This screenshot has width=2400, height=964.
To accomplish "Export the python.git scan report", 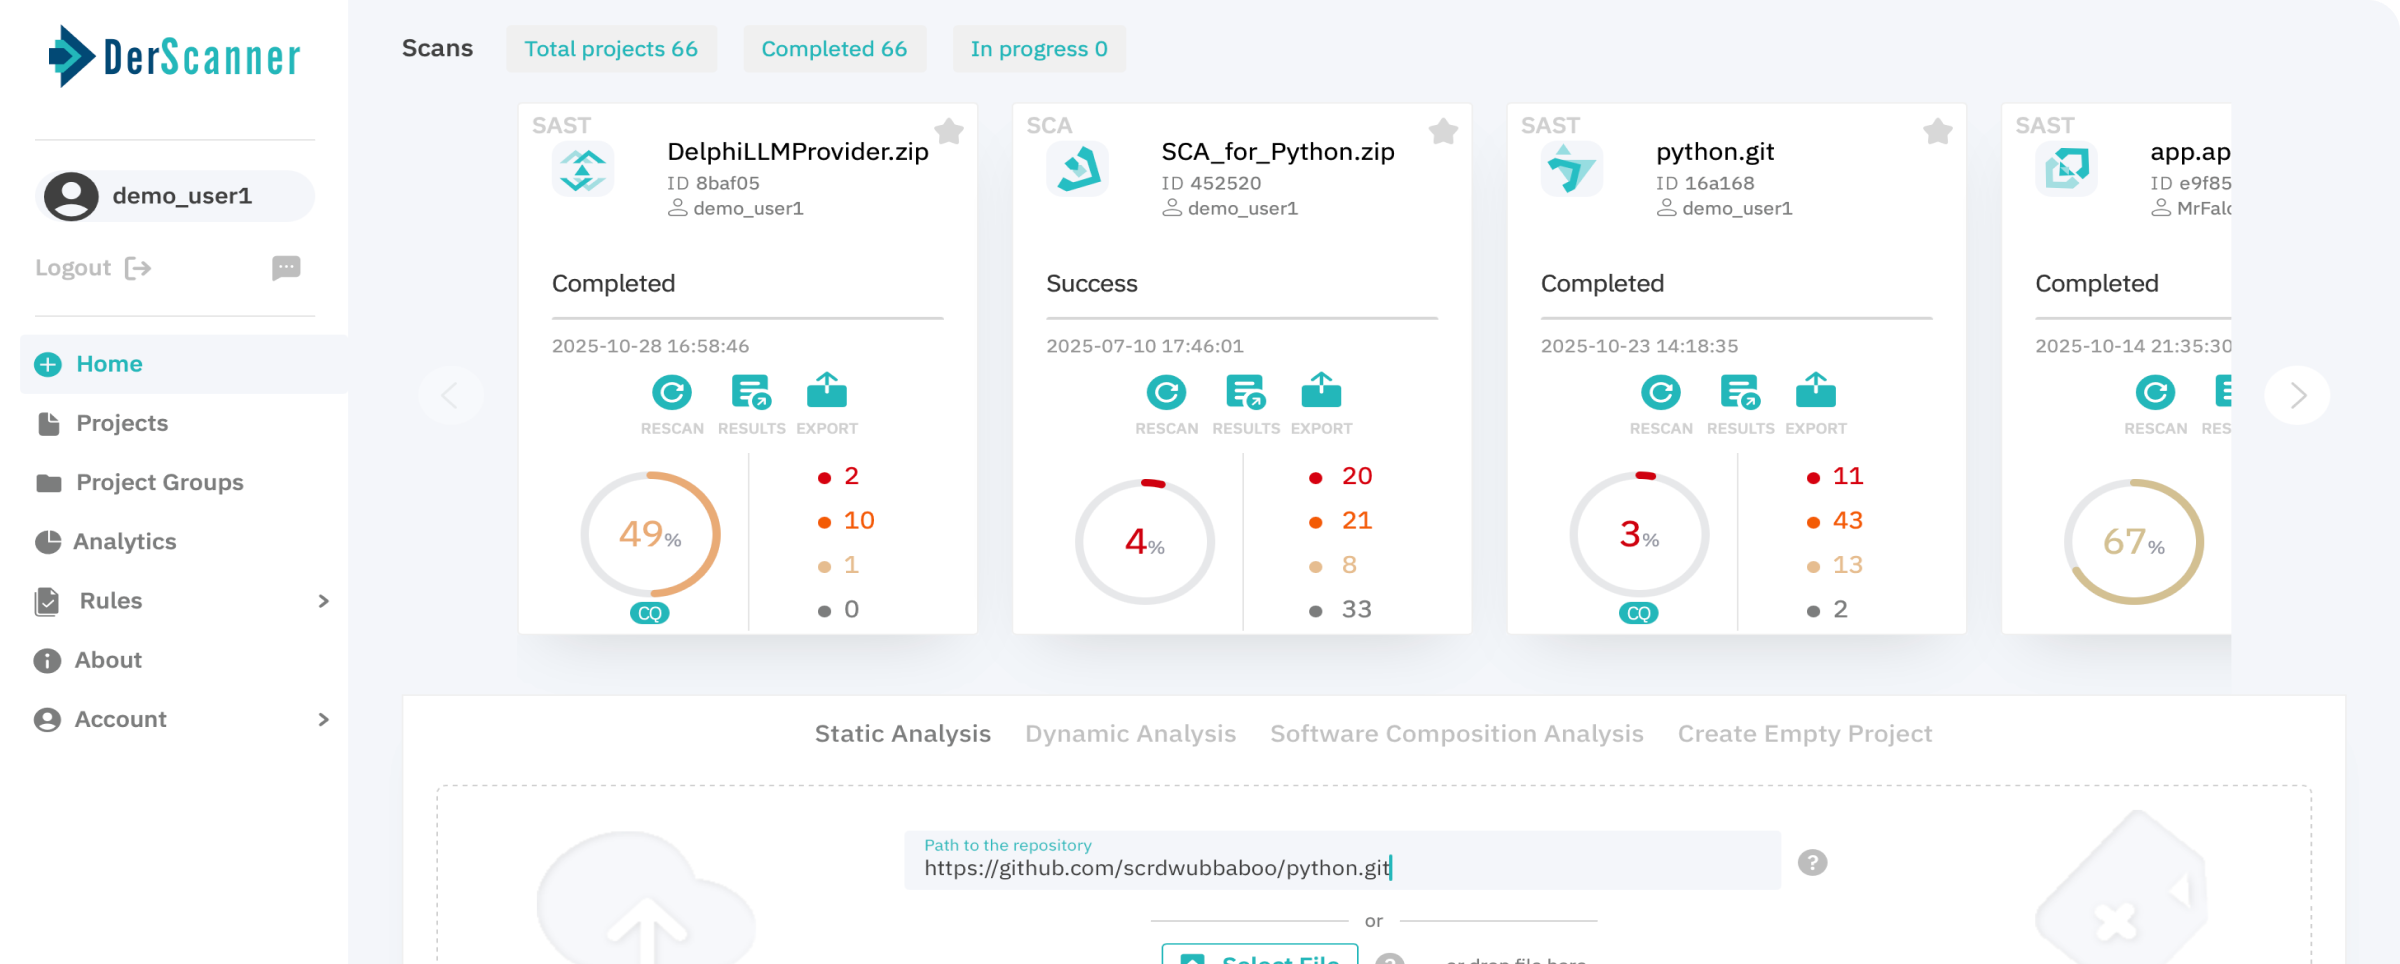I will click(1815, 393).
